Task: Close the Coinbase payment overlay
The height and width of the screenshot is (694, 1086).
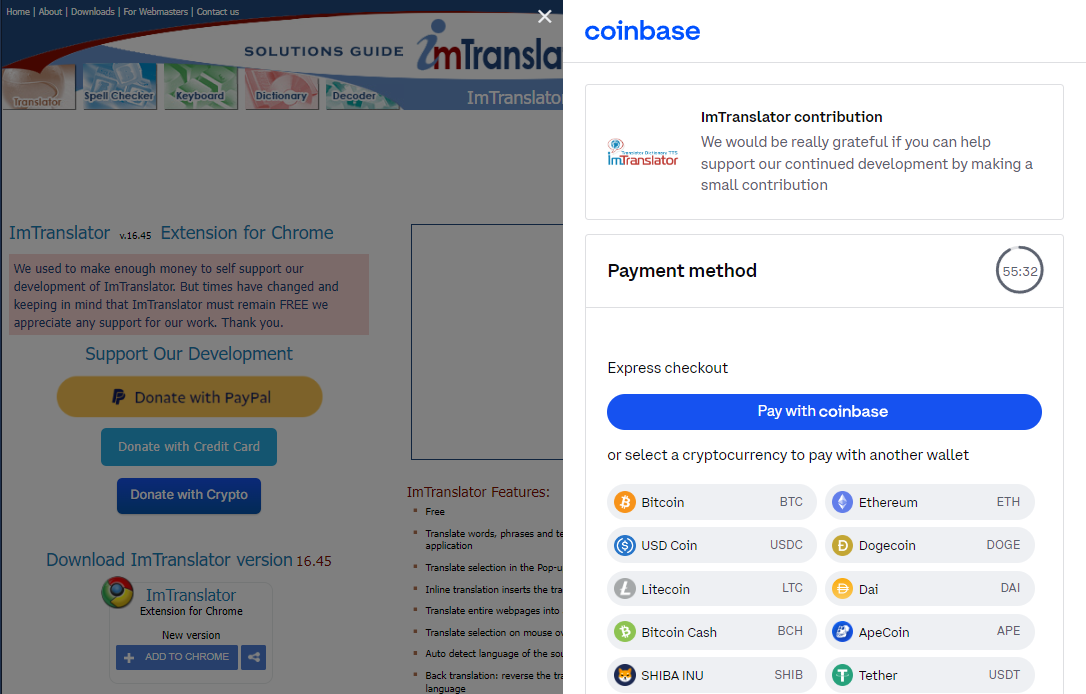Action: 545,16
